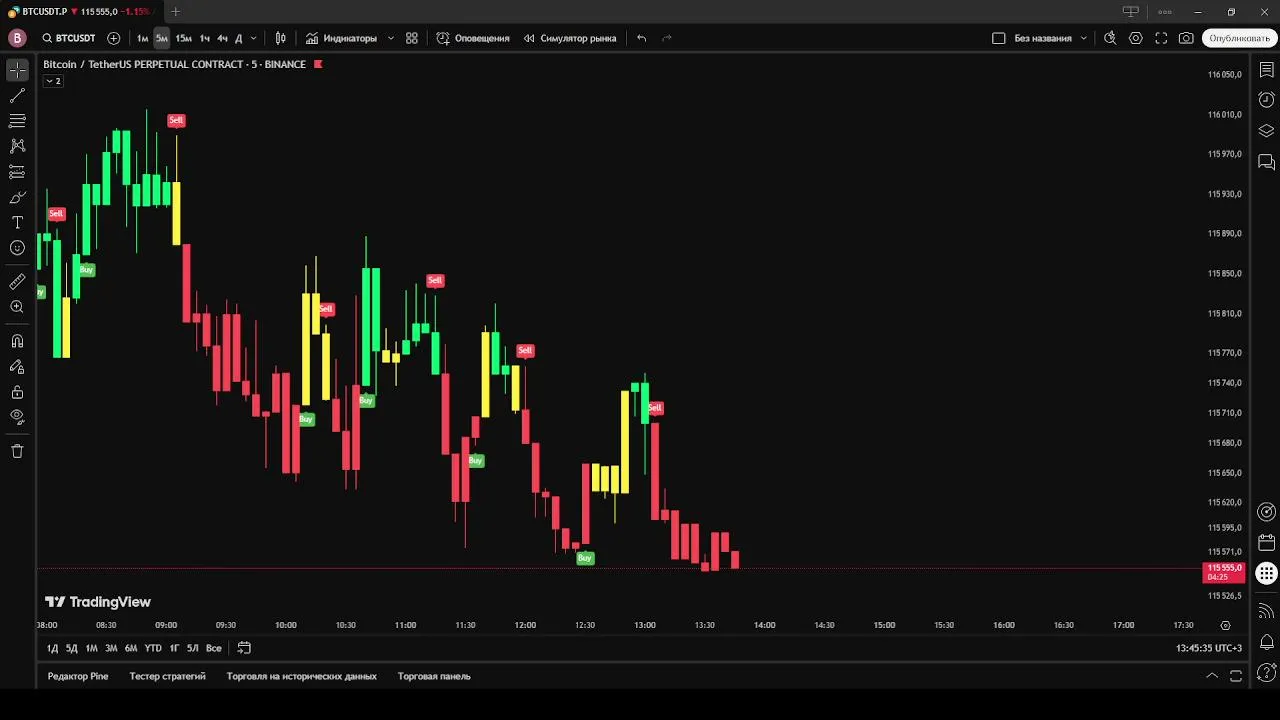Create an alert via Оповещения
This screenshot has height=720, width=1280.
click(473, 38)
